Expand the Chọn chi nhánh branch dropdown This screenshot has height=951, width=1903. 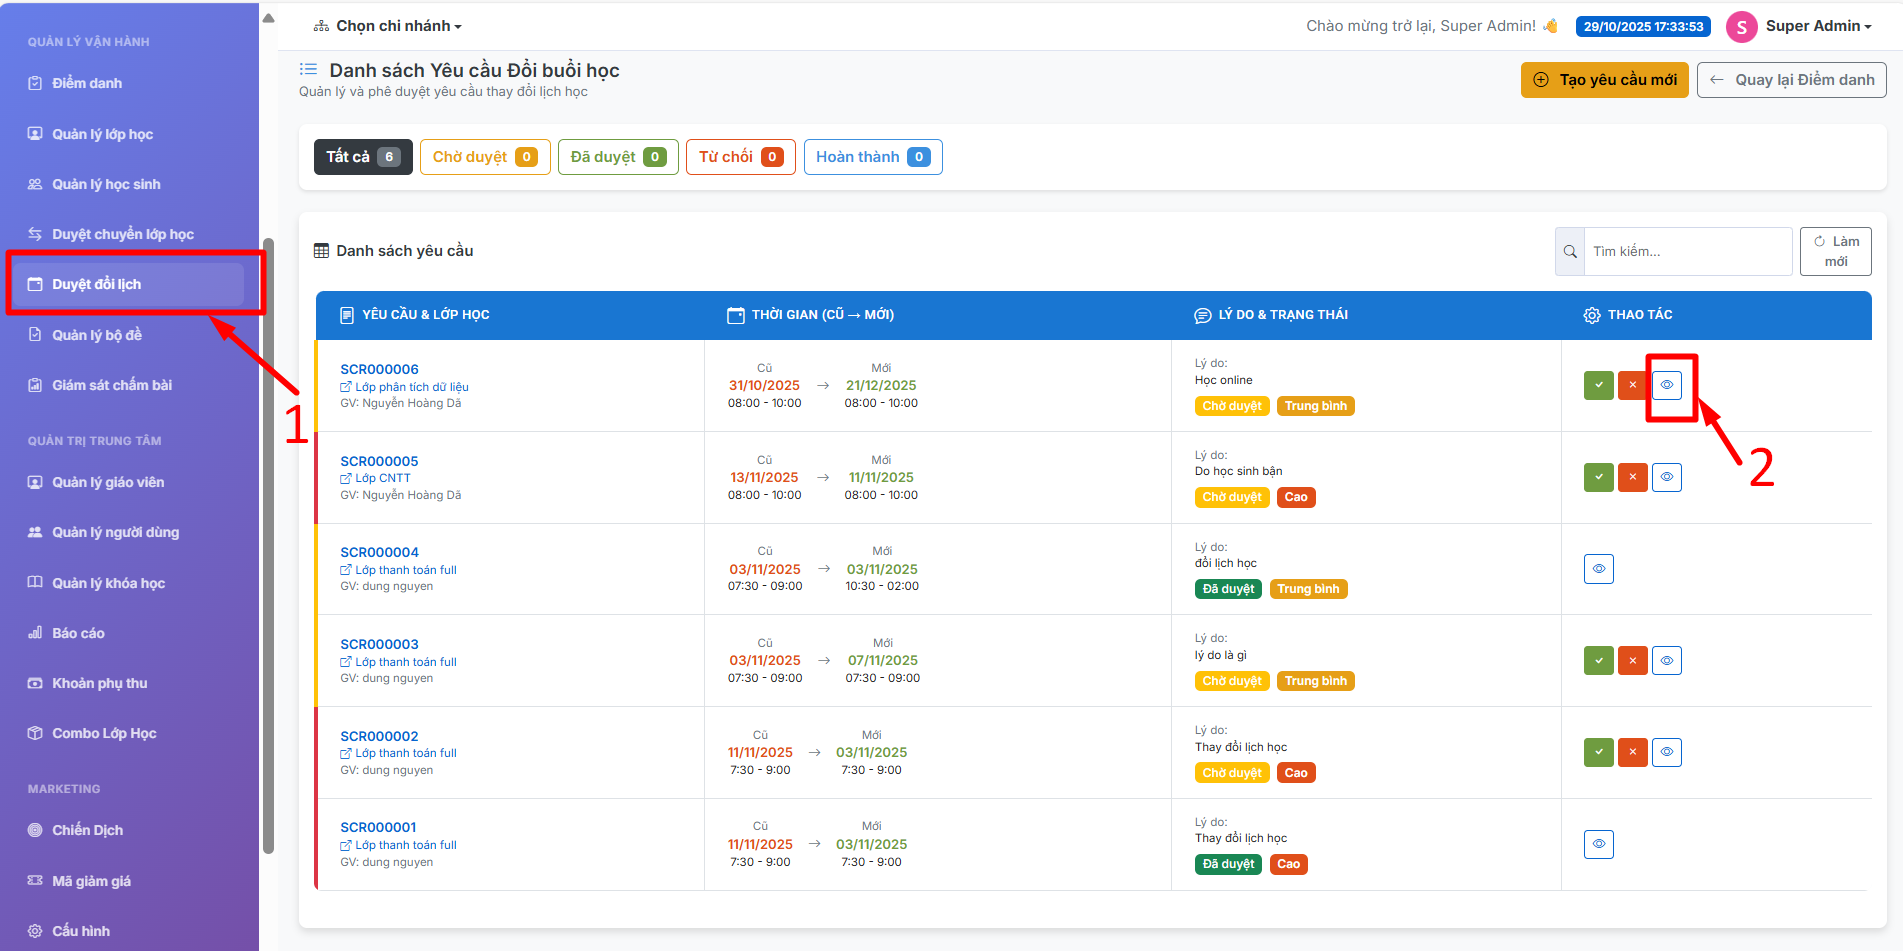388,26
